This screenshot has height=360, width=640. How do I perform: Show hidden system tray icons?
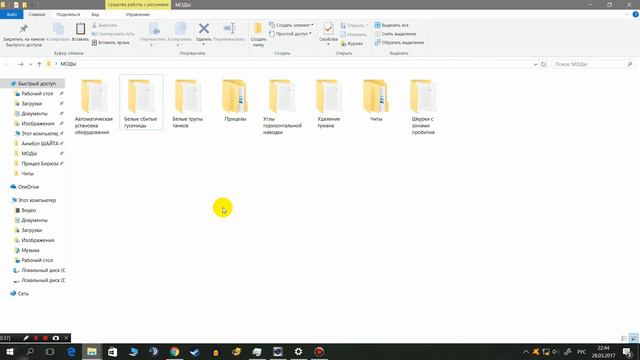(526, 352)
